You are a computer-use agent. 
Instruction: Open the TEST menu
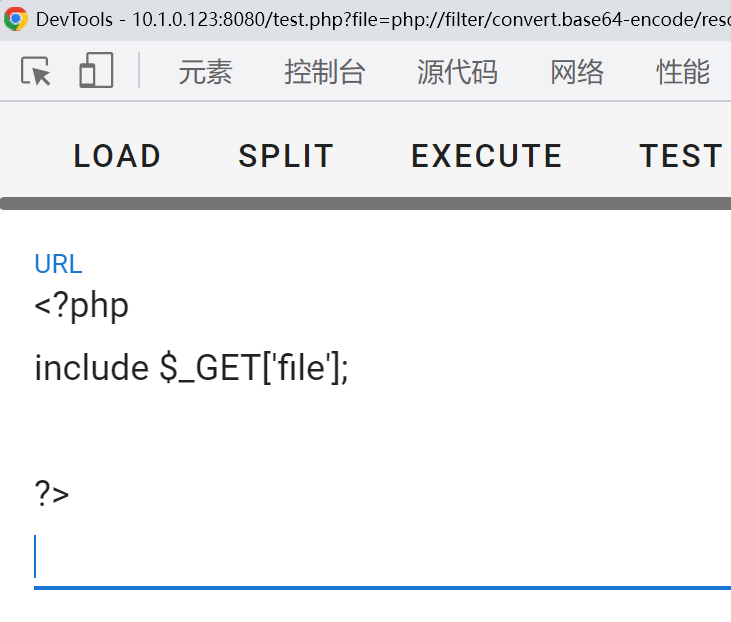[x=681, y=156]
